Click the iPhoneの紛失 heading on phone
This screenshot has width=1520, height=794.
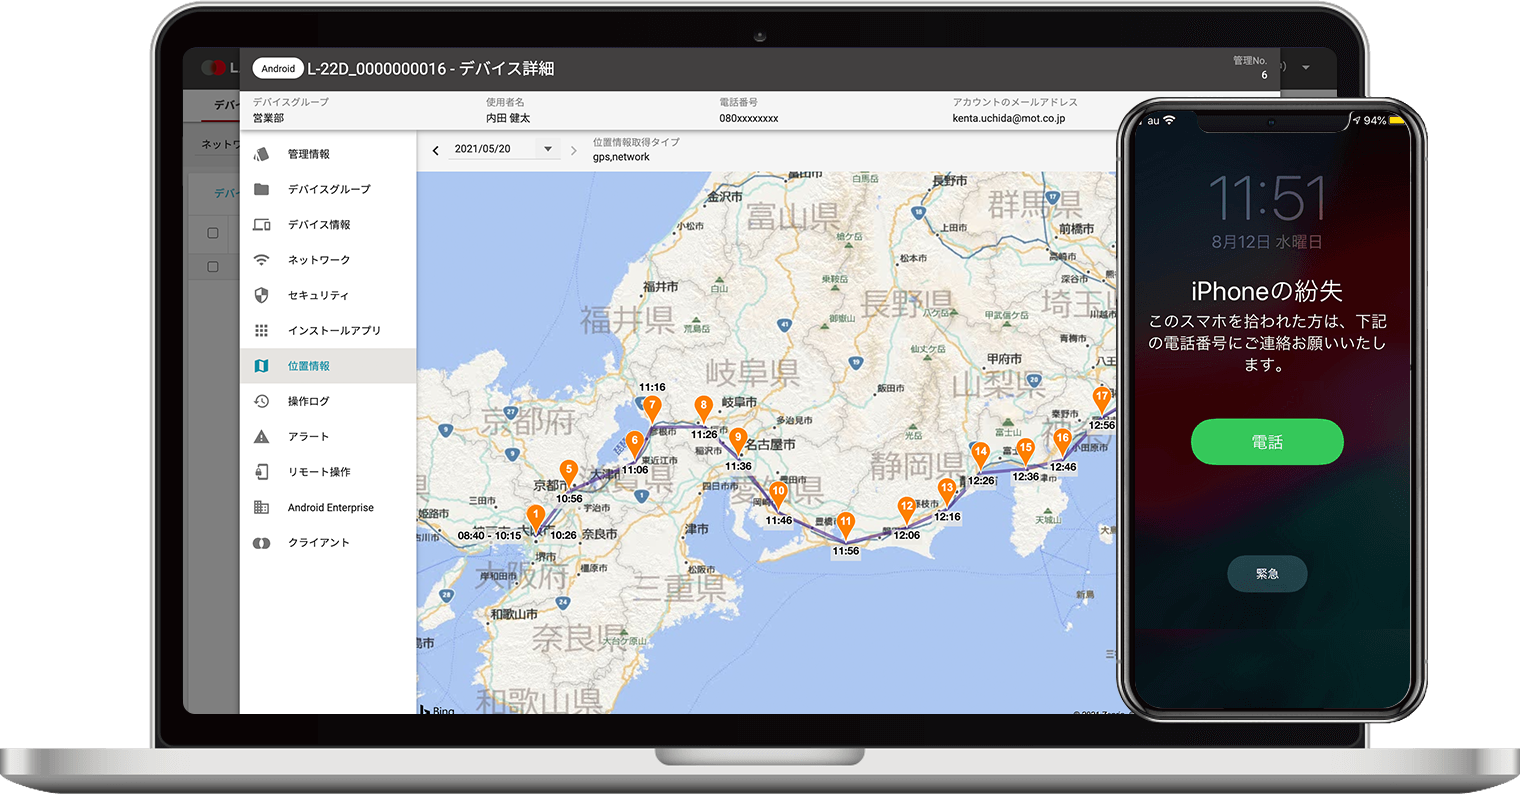coord(1266,291)
